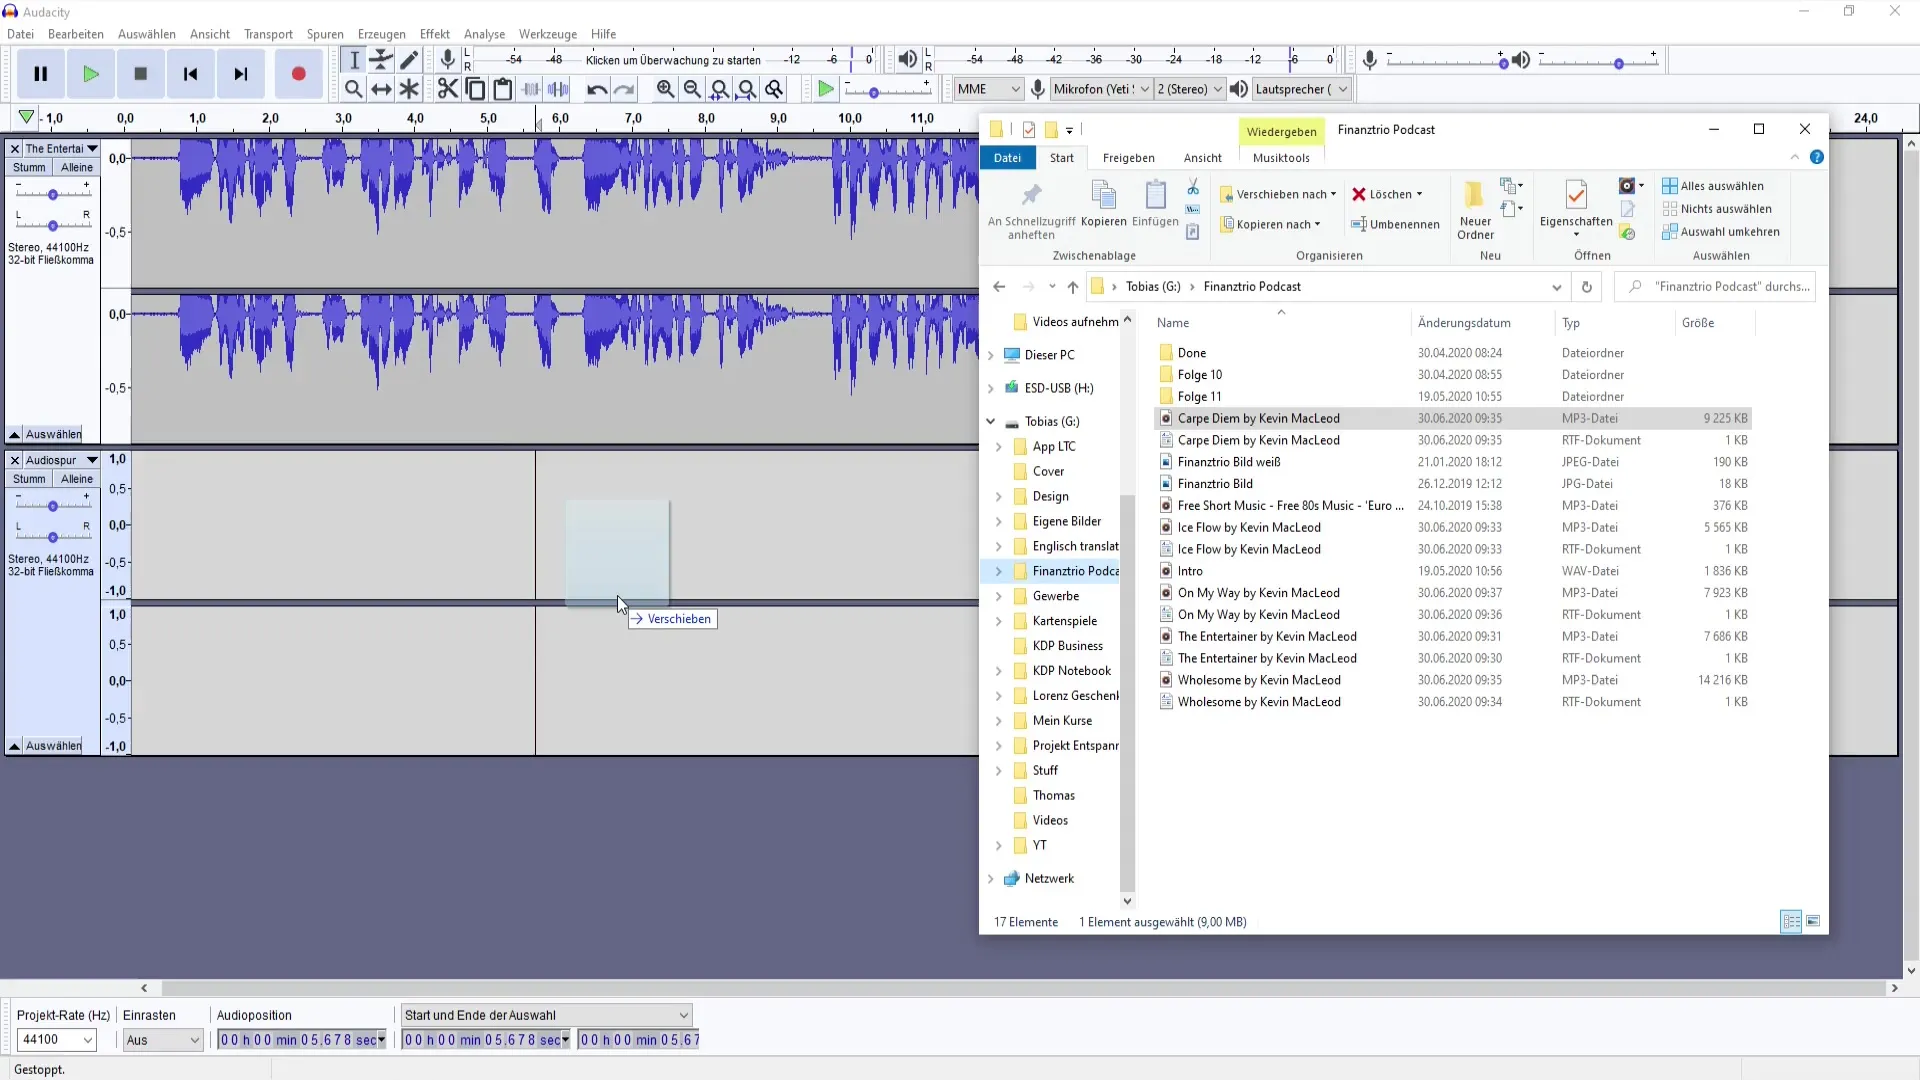Click Umbenennen in Explorer ribbon

point(1395,224)
